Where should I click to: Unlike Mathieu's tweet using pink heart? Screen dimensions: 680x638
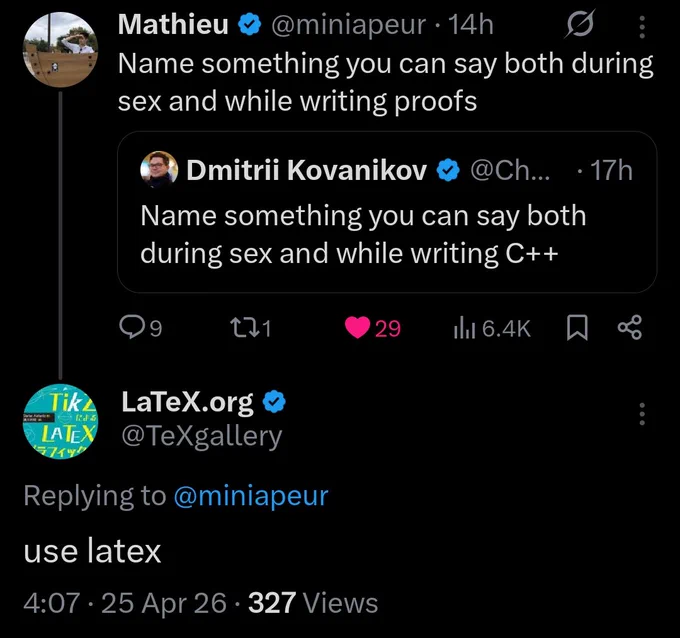pyautogui.click(x=372, y=328)
